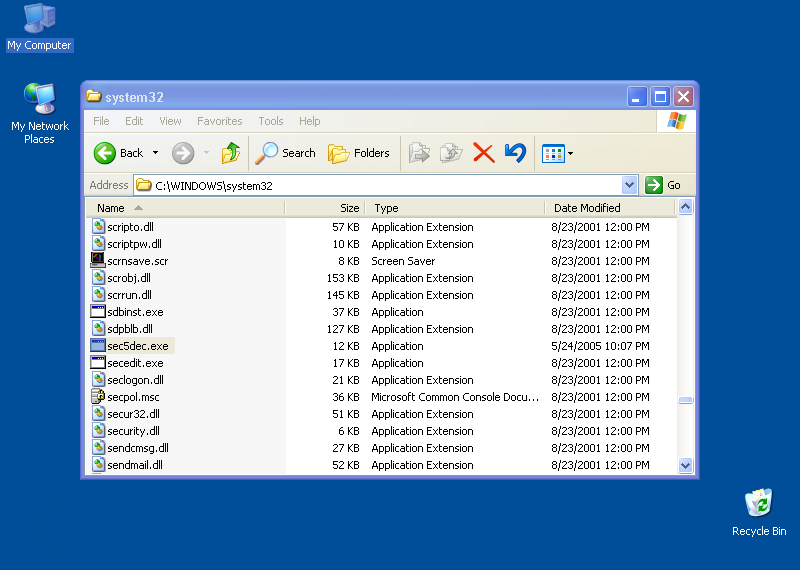Screen dimensions: 800x570
Task: Expand the address bar dropdown arrow
Action: [x=630, y=185]
